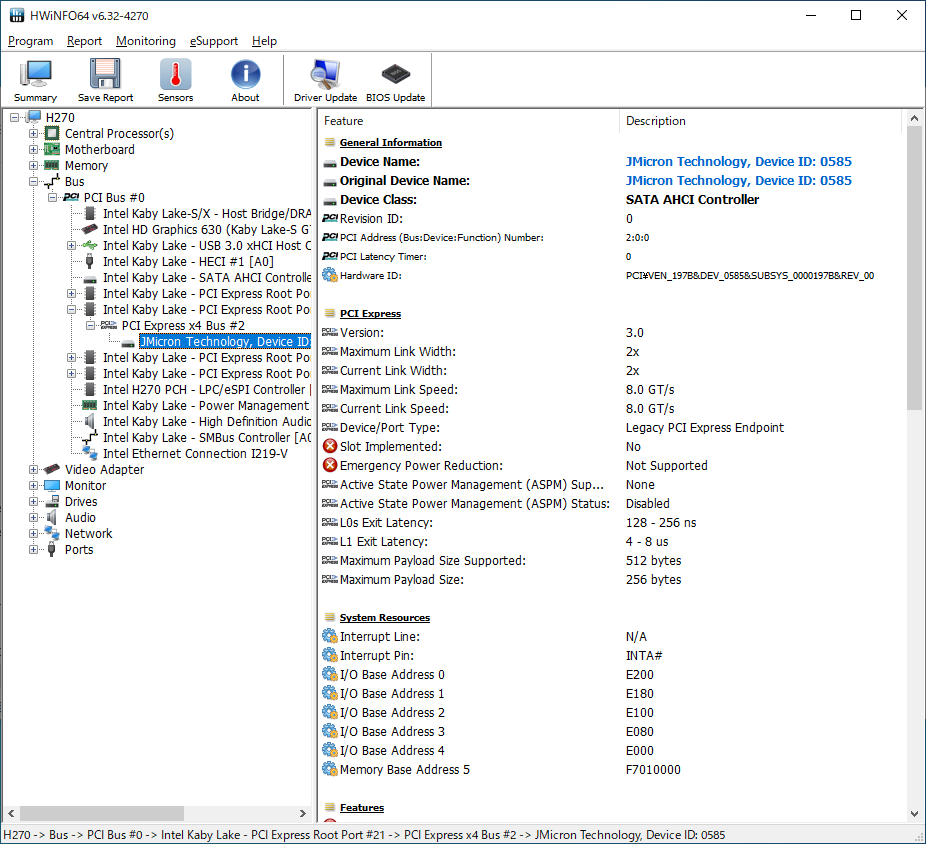Viewport: 926px width, 844px height.
Task: Collapse the PCI Bus #0 node
Action: (53, 197)
